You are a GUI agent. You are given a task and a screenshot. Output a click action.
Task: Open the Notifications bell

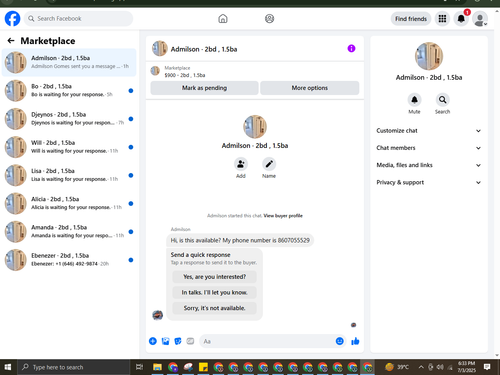pos(461,19)
